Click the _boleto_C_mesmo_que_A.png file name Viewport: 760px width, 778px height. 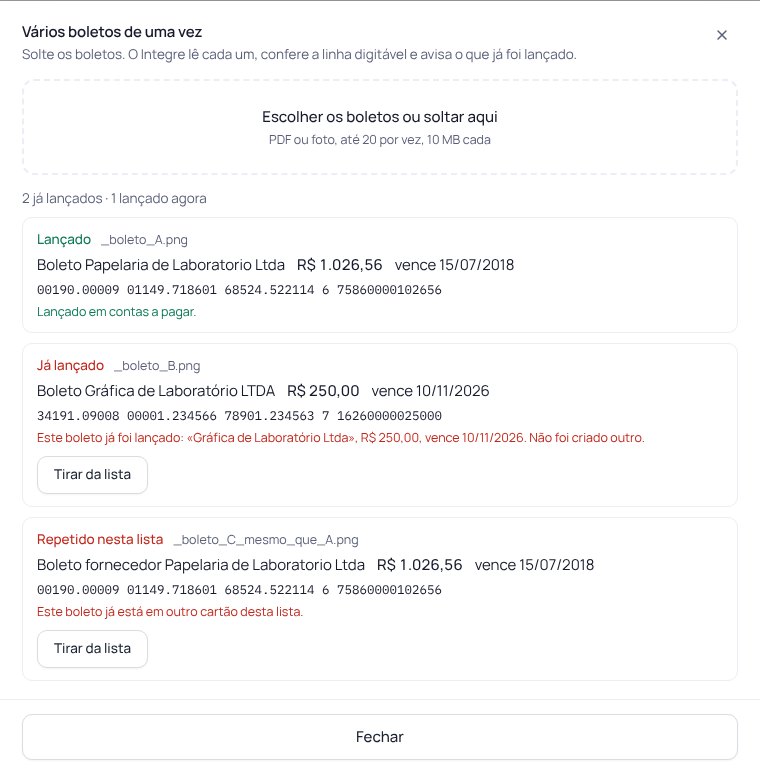point(266,540)
